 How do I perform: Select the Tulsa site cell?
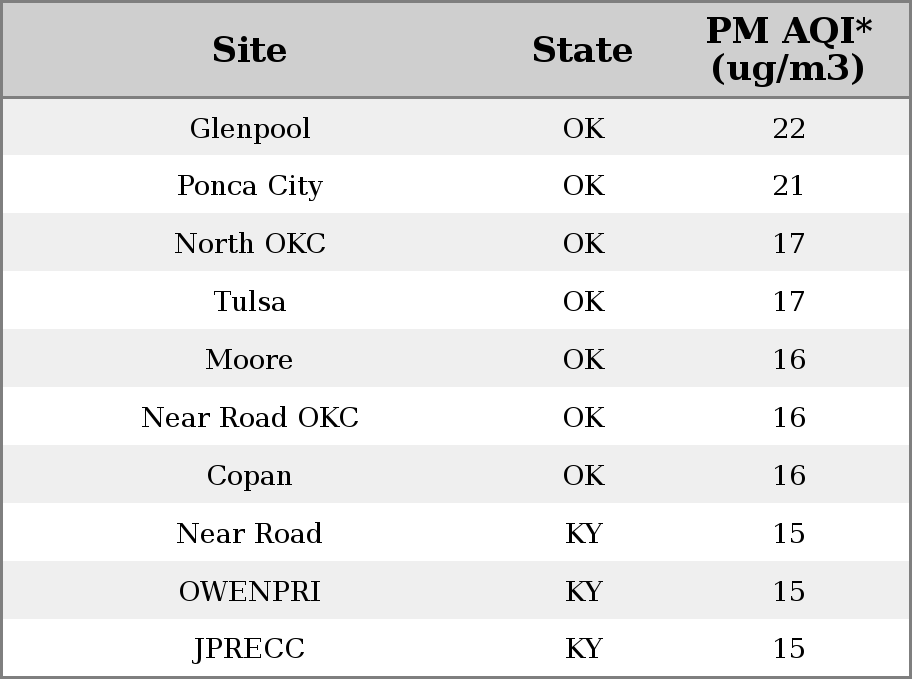pos(250,301)
